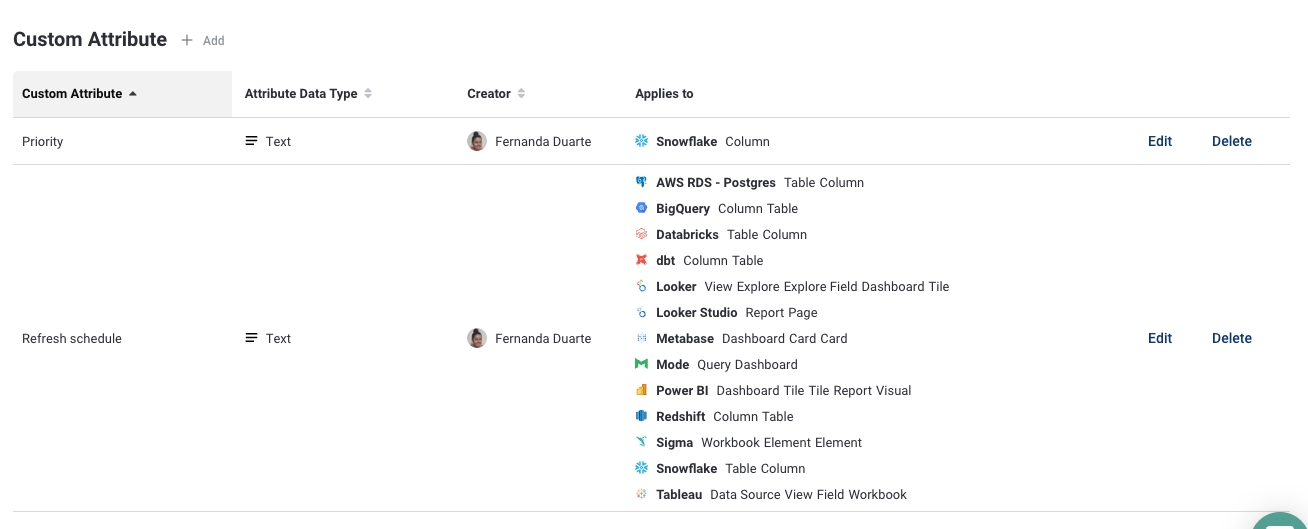Click the dbt logo icon
This screenshot has width=1308, height=529.
tap(642, 260)
